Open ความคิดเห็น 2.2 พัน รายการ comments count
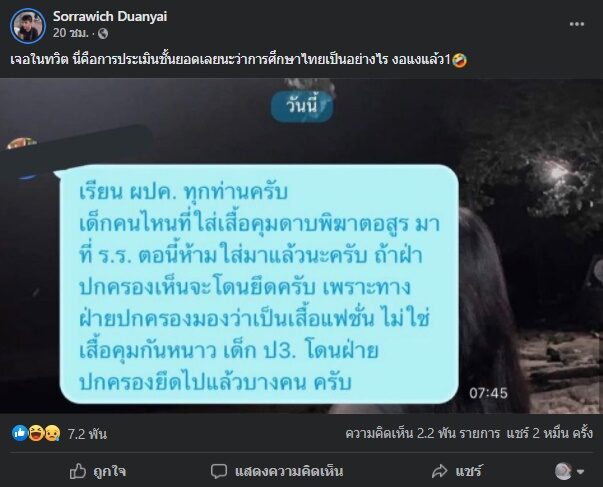This screenshot has width=603, height=487. point(422,434)
